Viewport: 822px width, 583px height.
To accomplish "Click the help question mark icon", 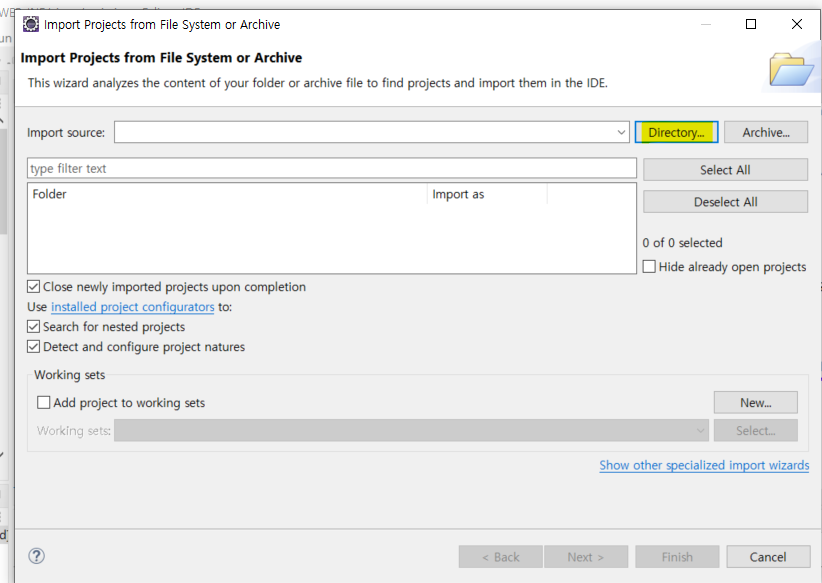I will click(37, 556).
